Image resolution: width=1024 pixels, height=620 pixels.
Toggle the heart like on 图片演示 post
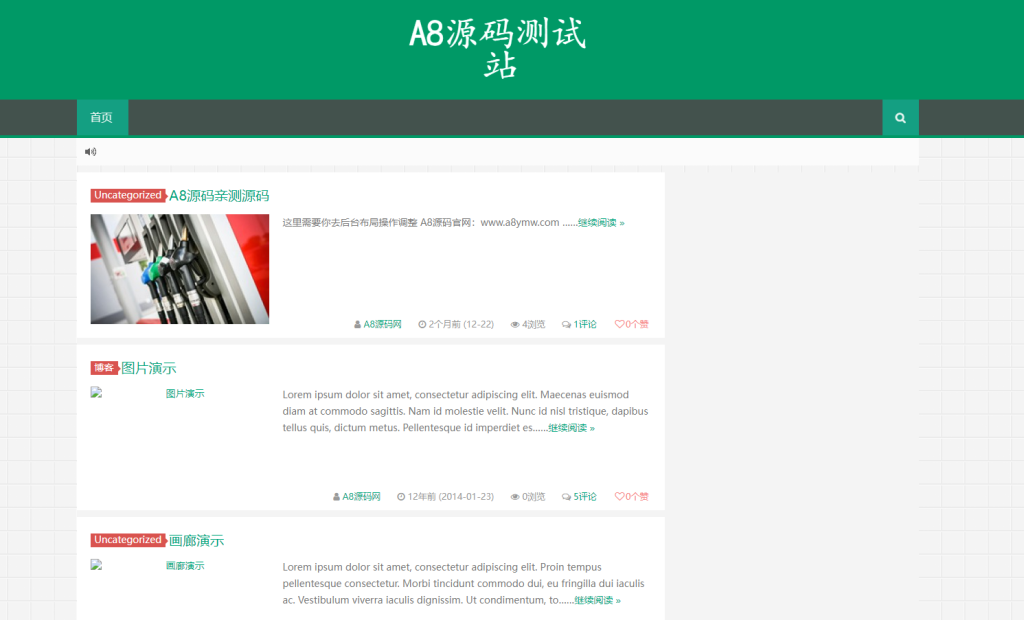pyautogui.click(x=620, y=496)
